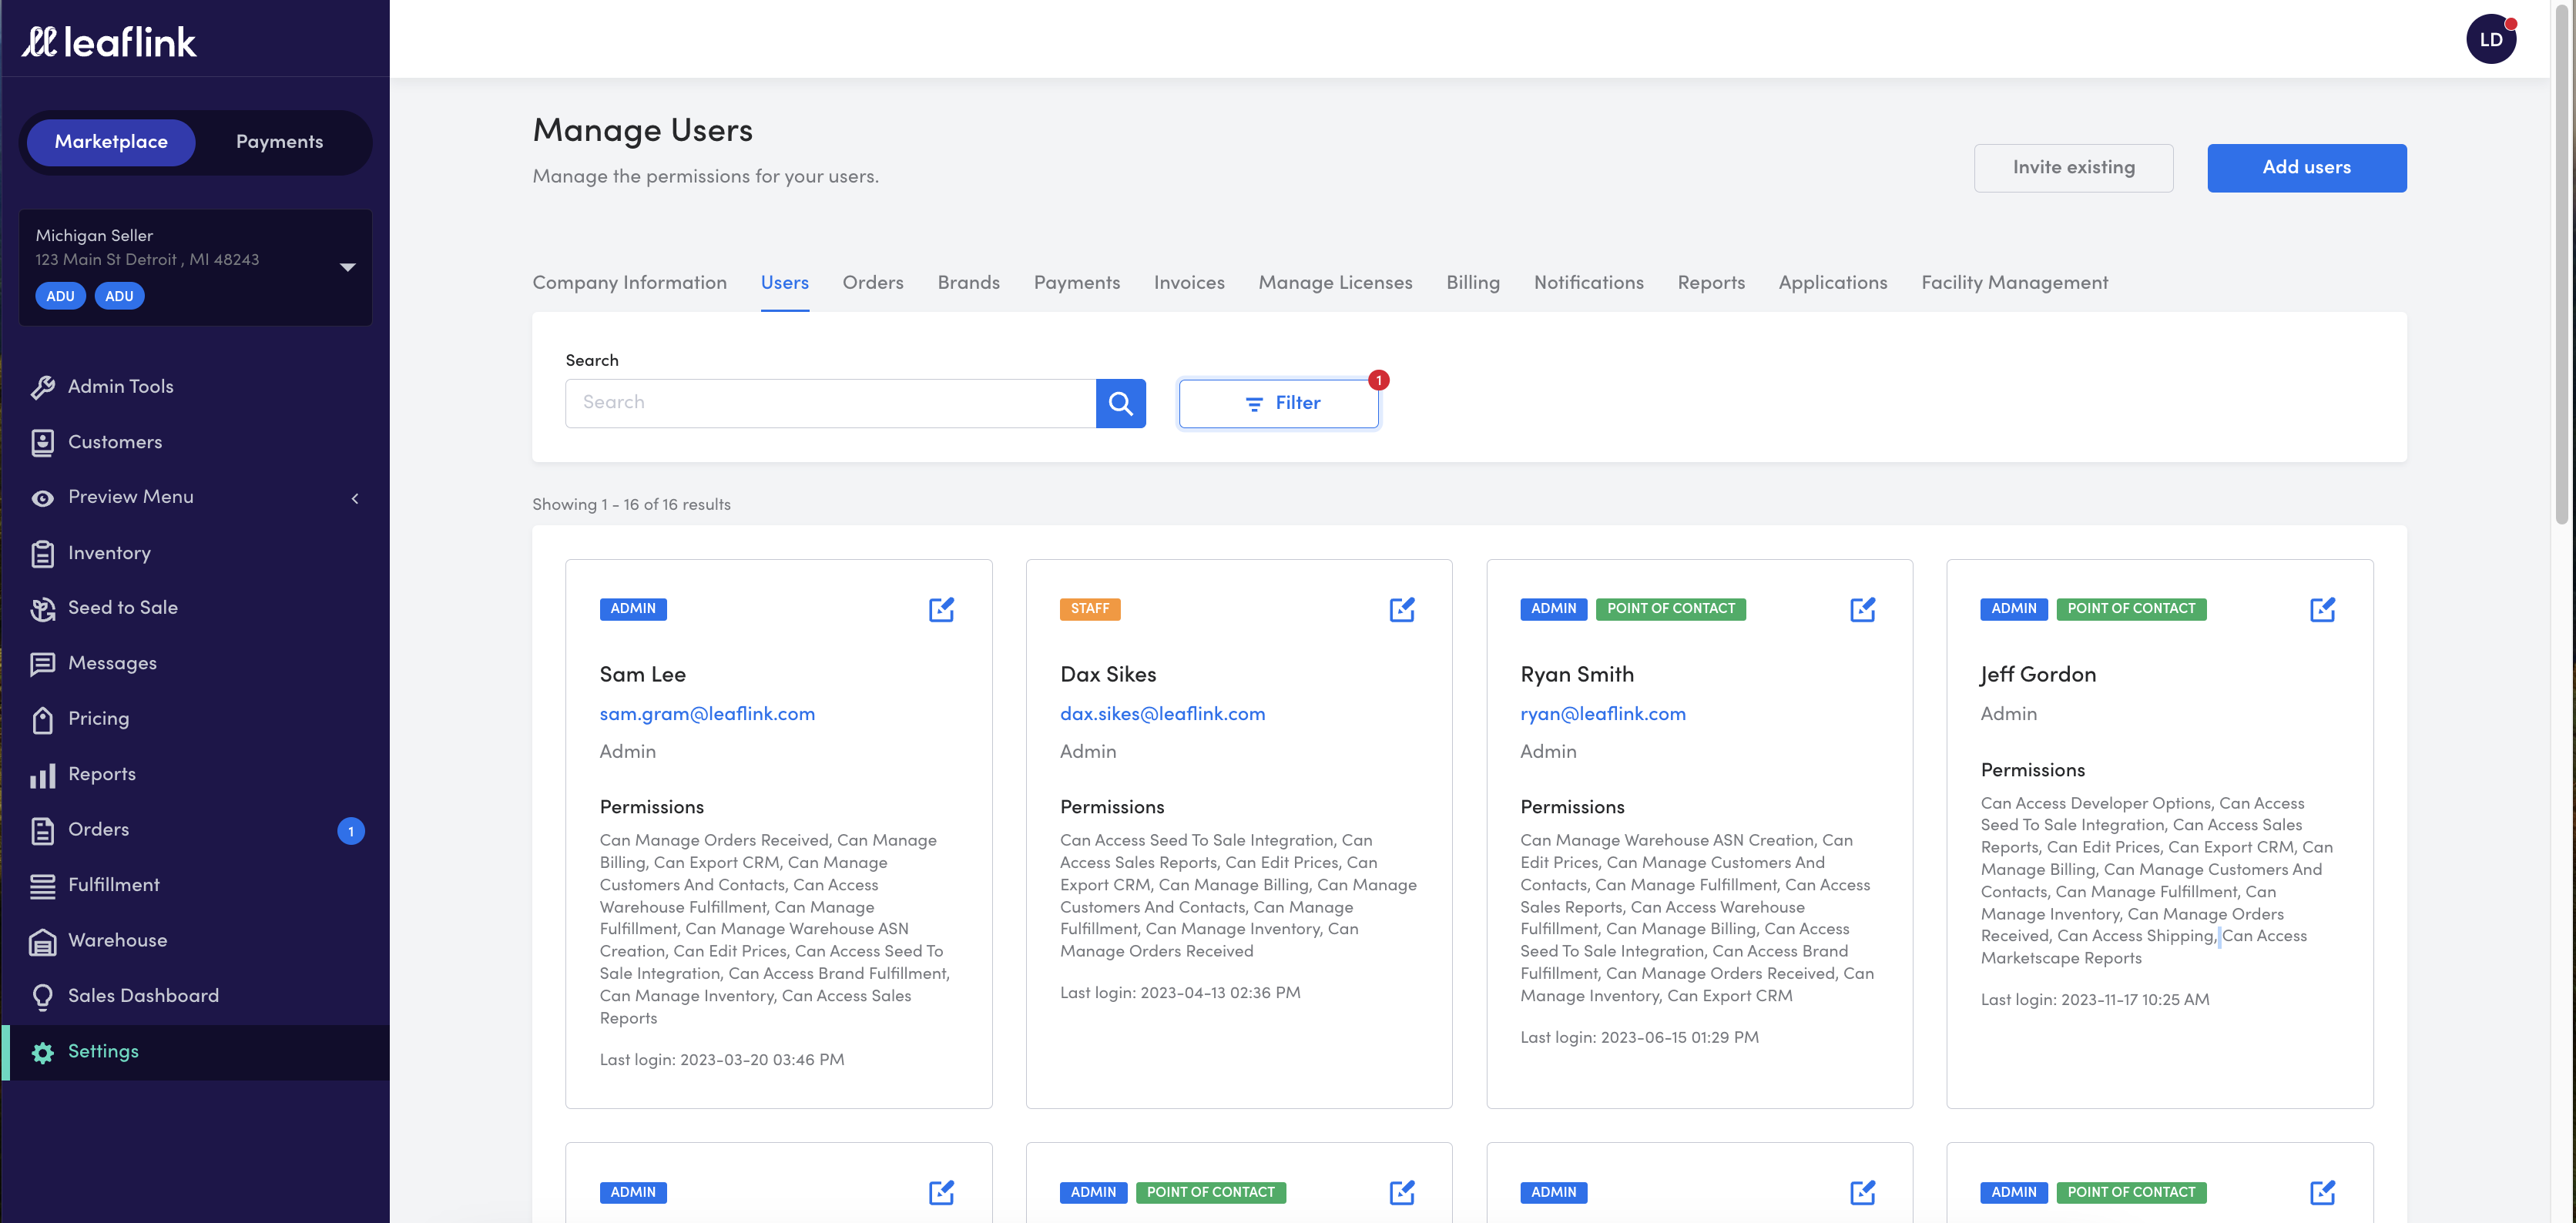
Task: Edit Jeff Gordon's user card
Action: click(x=2322, y=609)
